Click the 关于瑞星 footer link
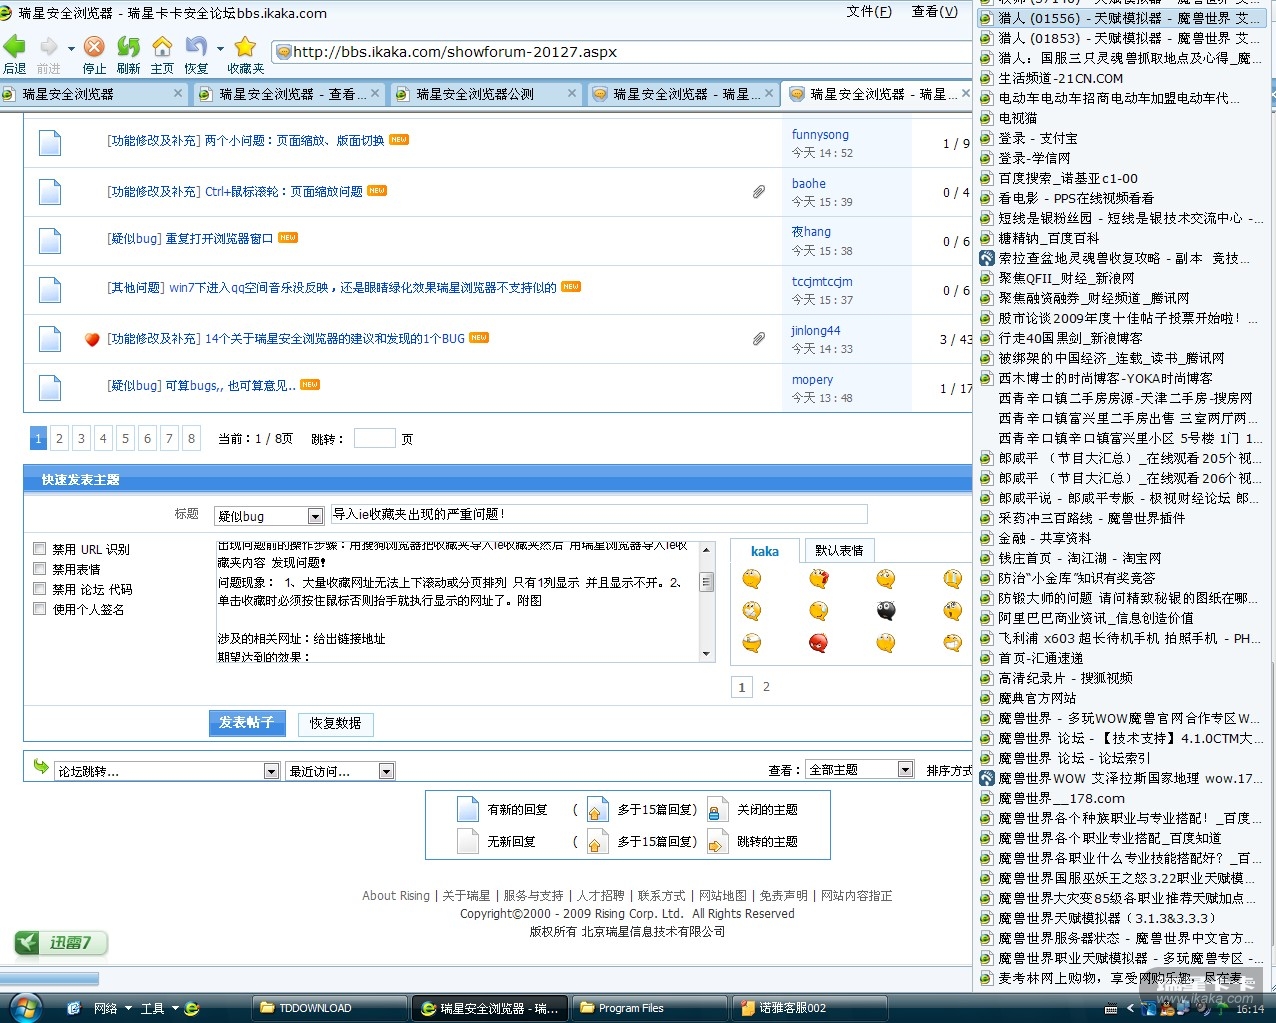 pyautogui.click(x=466, y=896)
